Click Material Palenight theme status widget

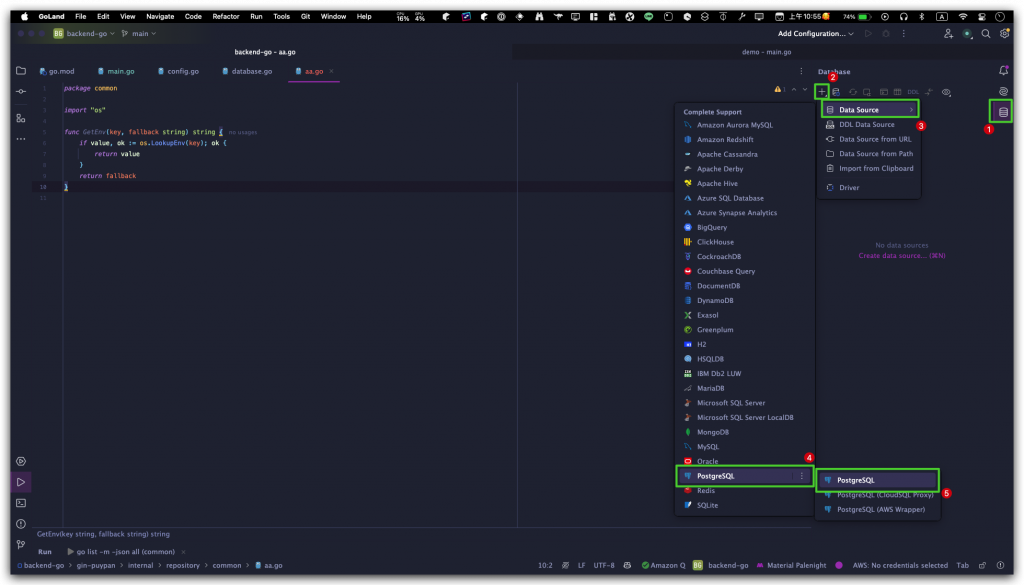[791, 565]
